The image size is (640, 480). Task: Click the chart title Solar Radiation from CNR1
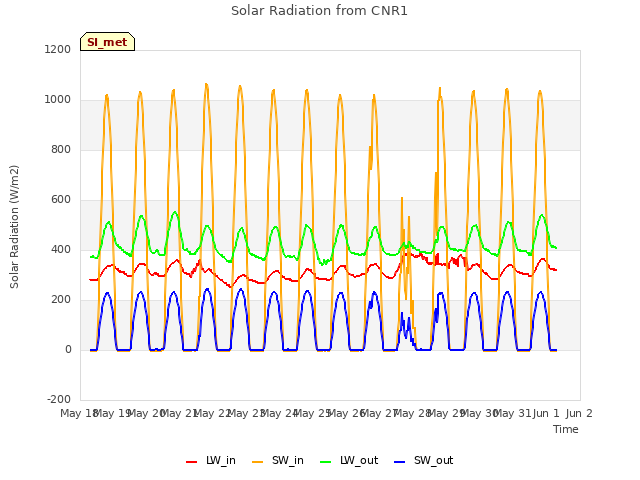319,11
